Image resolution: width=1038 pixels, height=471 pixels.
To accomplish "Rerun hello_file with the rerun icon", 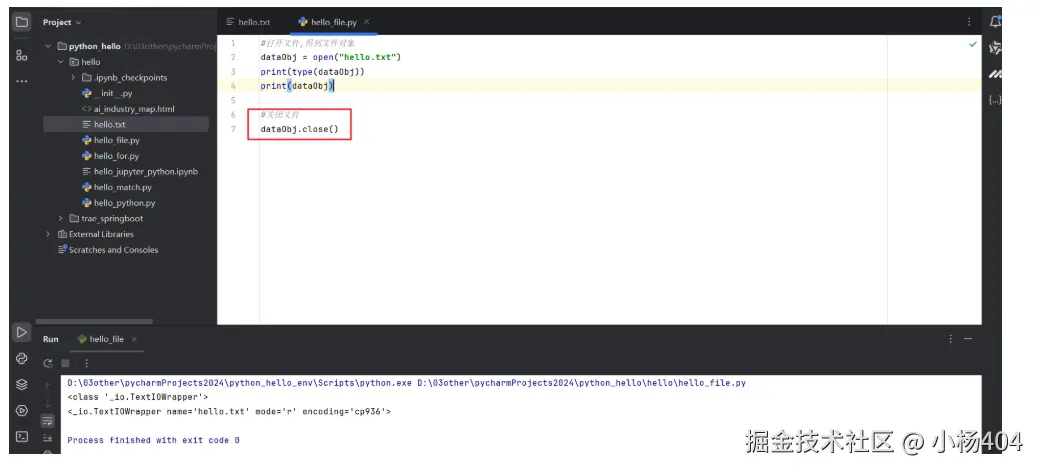I will [48, 363].
